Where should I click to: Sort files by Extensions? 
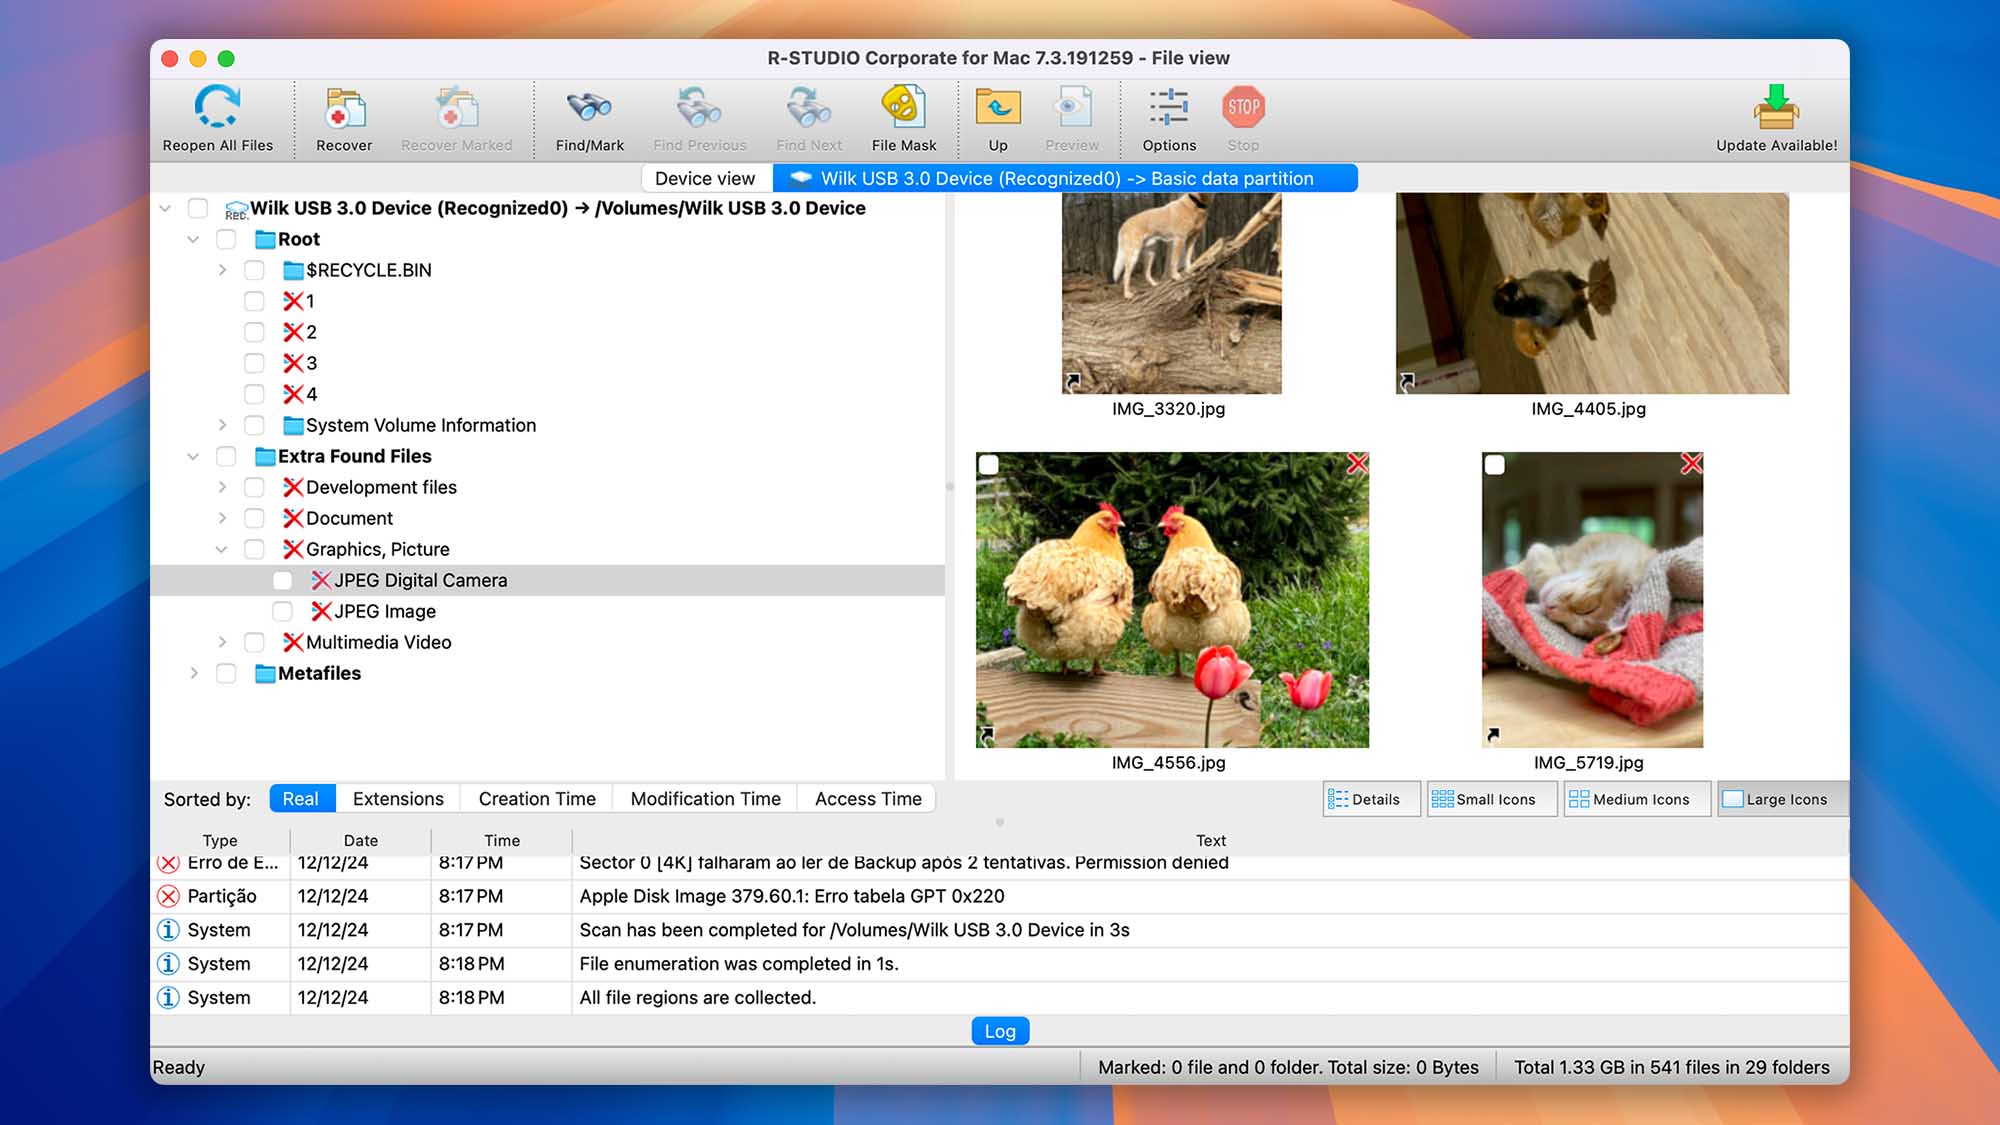(x=398, y=799)
